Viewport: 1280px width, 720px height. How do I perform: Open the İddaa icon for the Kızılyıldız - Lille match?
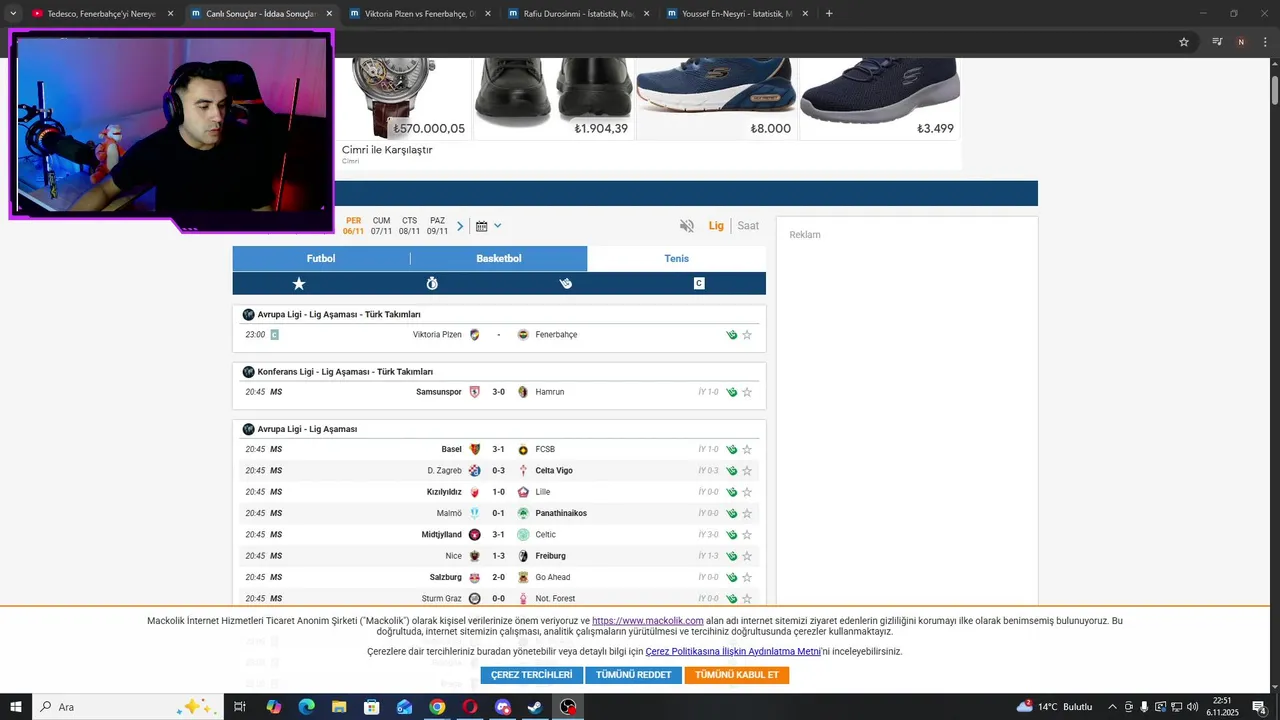(x=732, y=492)
